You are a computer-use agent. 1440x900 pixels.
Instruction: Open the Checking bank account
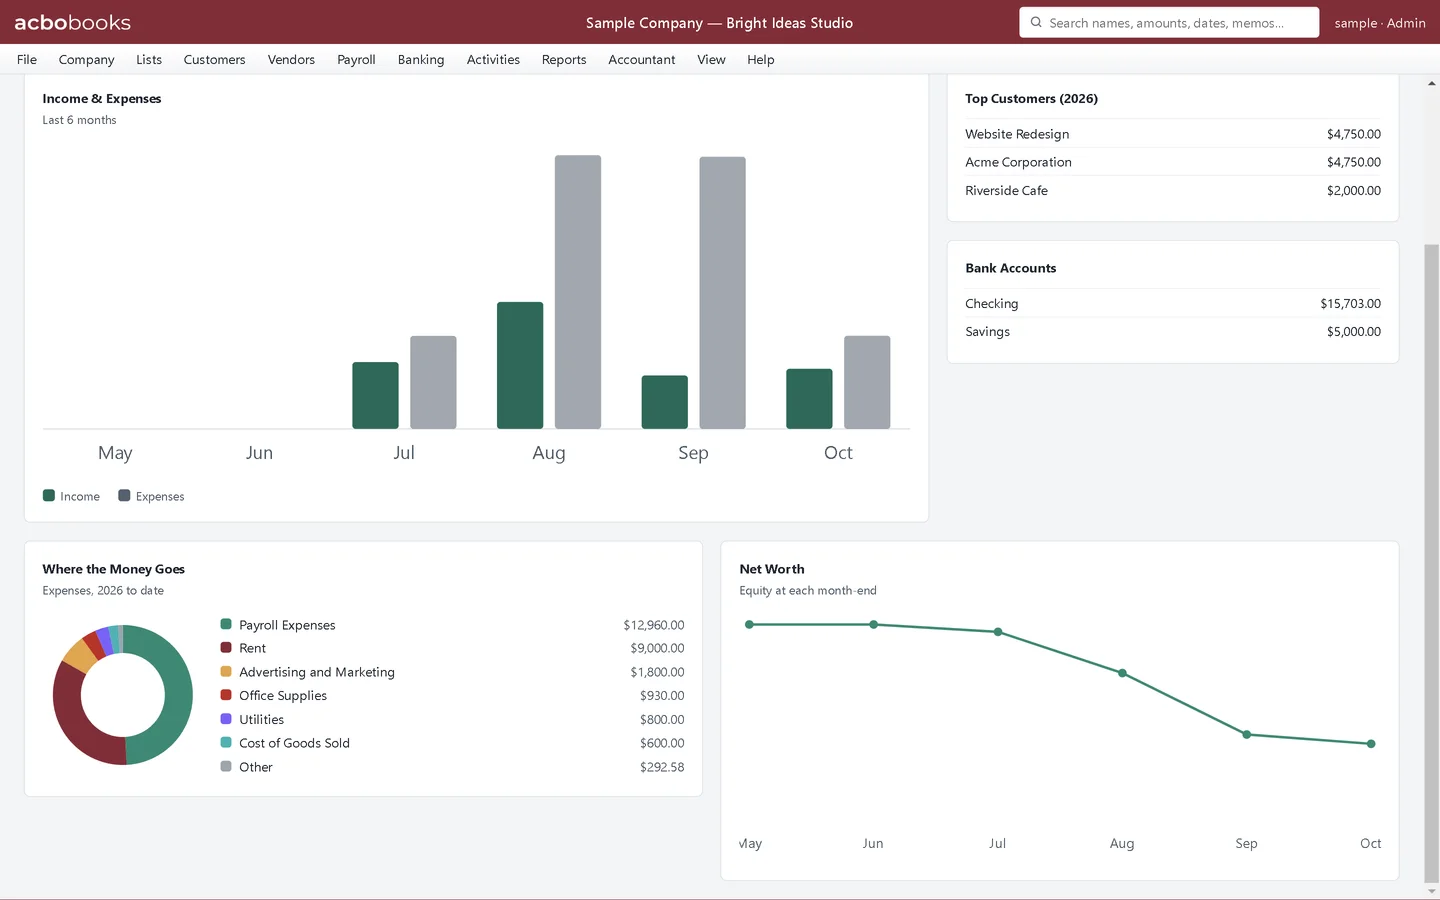pos(1173,303)
